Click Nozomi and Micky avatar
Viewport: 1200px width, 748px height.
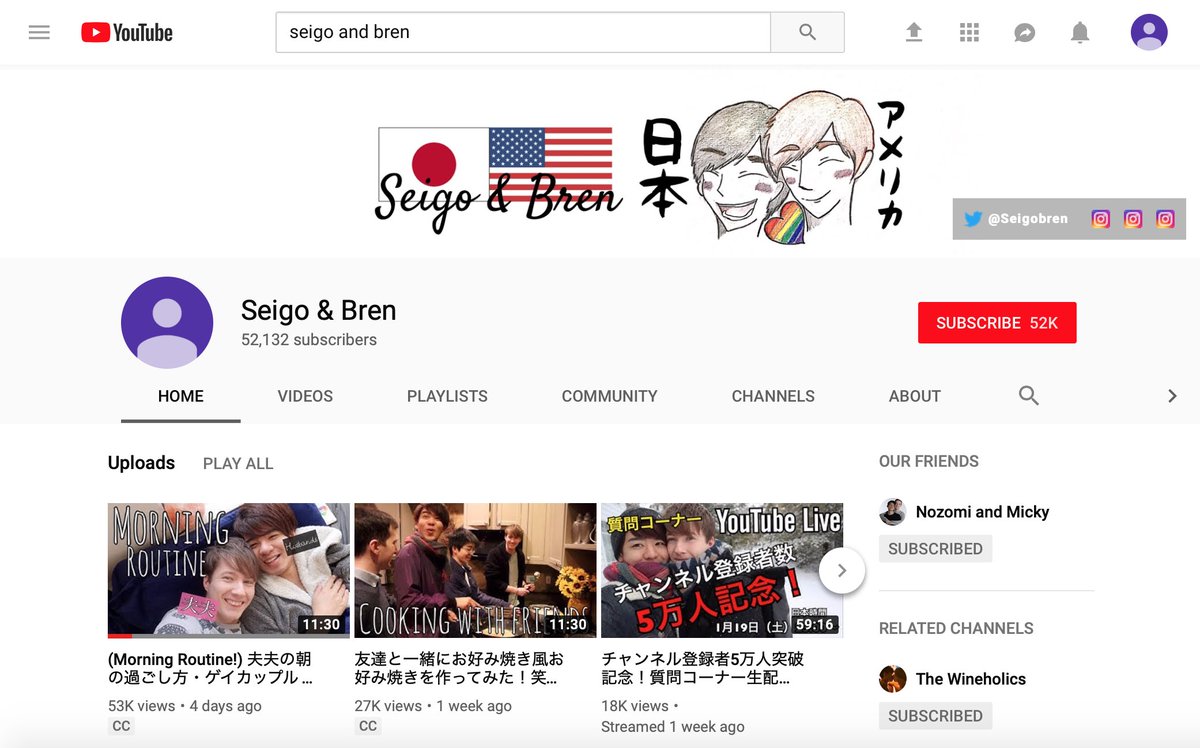click(x=892, y=512)
